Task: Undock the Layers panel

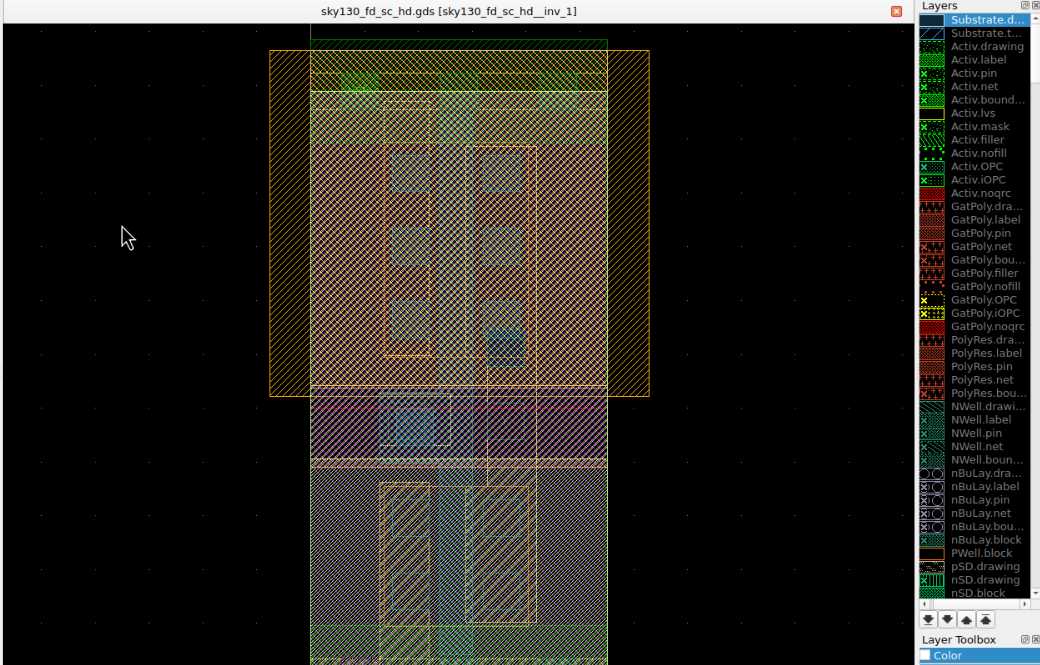Action: point(1023,6)
